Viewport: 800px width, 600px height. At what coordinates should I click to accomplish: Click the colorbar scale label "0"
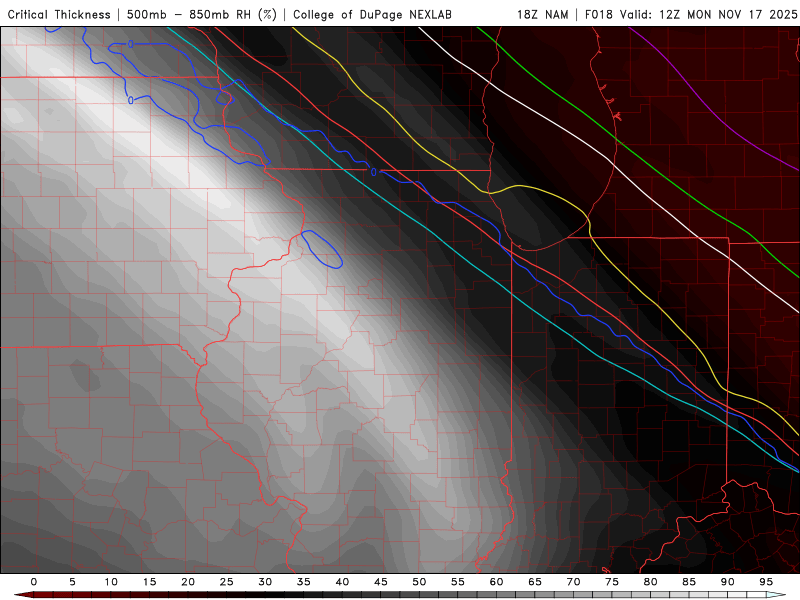click(34, 582)
